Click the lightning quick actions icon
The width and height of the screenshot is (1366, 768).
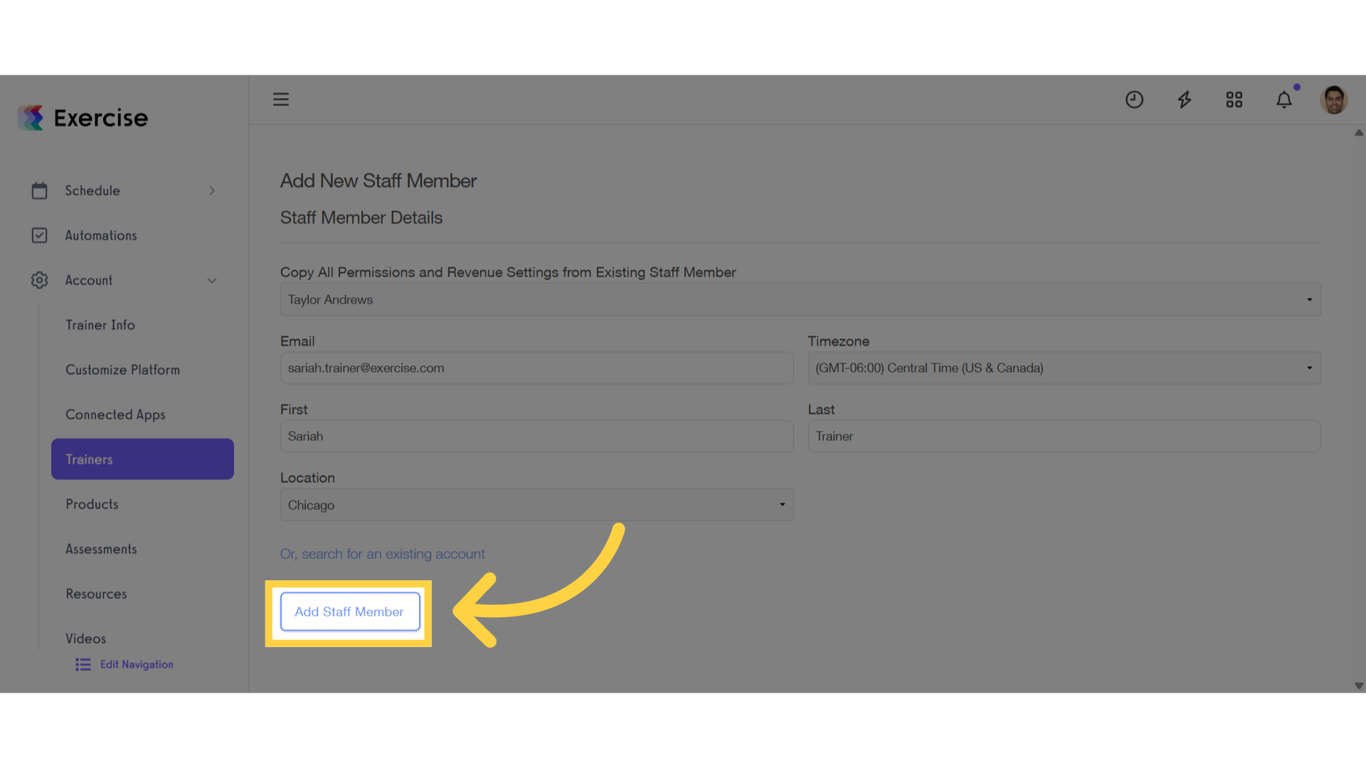pyautogui.click(x=1184, y=99)
